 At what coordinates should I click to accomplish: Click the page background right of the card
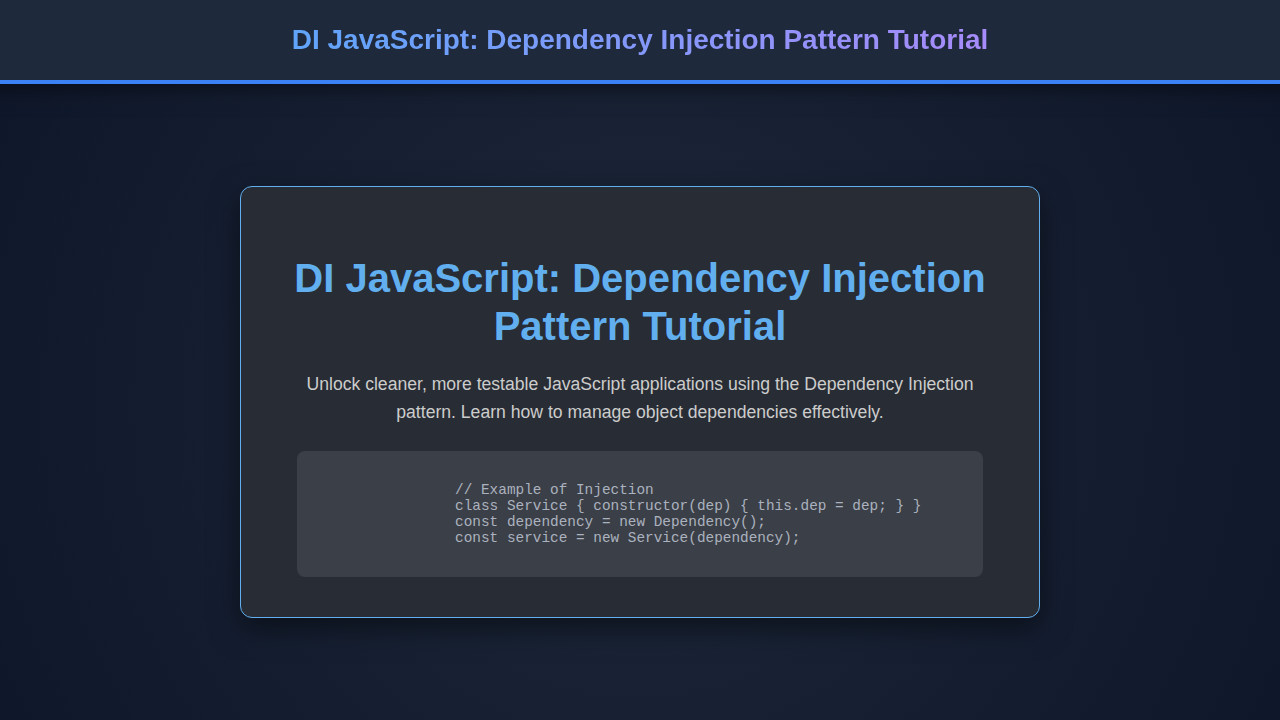(1160, 400)
